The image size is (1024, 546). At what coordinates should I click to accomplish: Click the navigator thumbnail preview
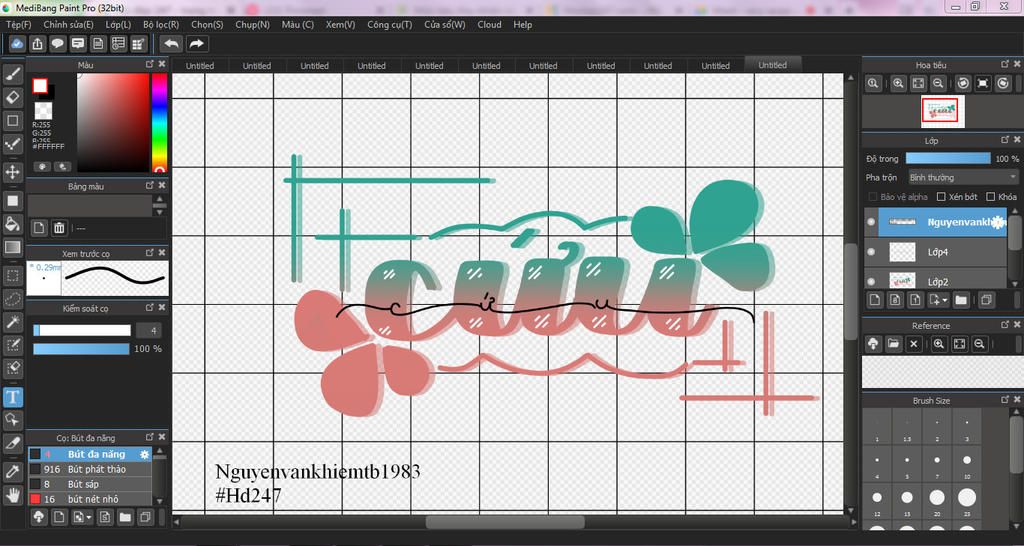pos(940,111)
